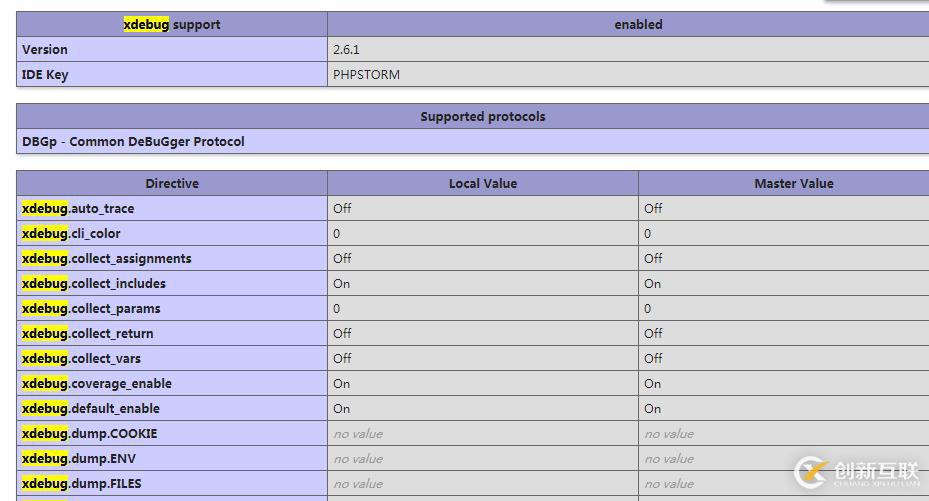This screenshot has width=929, height=501.
Task: Click the watermark logo in bottom corner
Action: [856, 471]
